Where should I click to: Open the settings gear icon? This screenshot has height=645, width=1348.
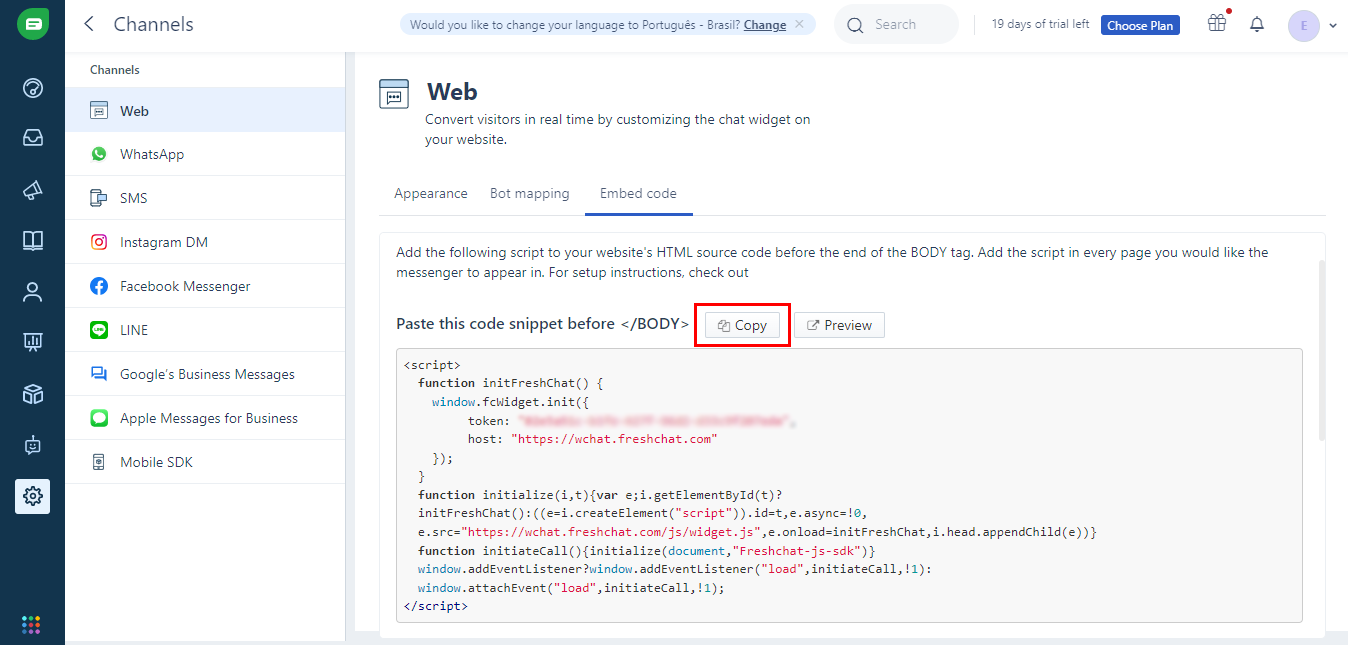[x=32, y=496]
